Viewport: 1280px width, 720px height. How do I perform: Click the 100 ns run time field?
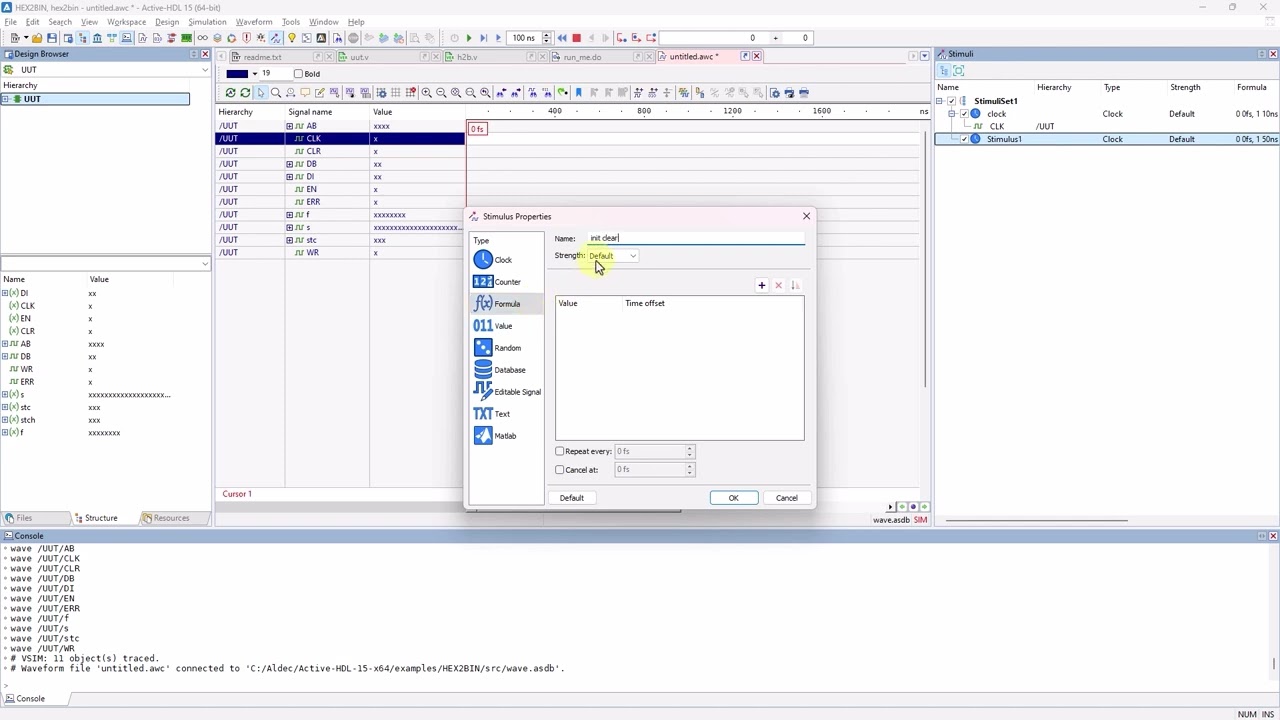pos(525,38)
